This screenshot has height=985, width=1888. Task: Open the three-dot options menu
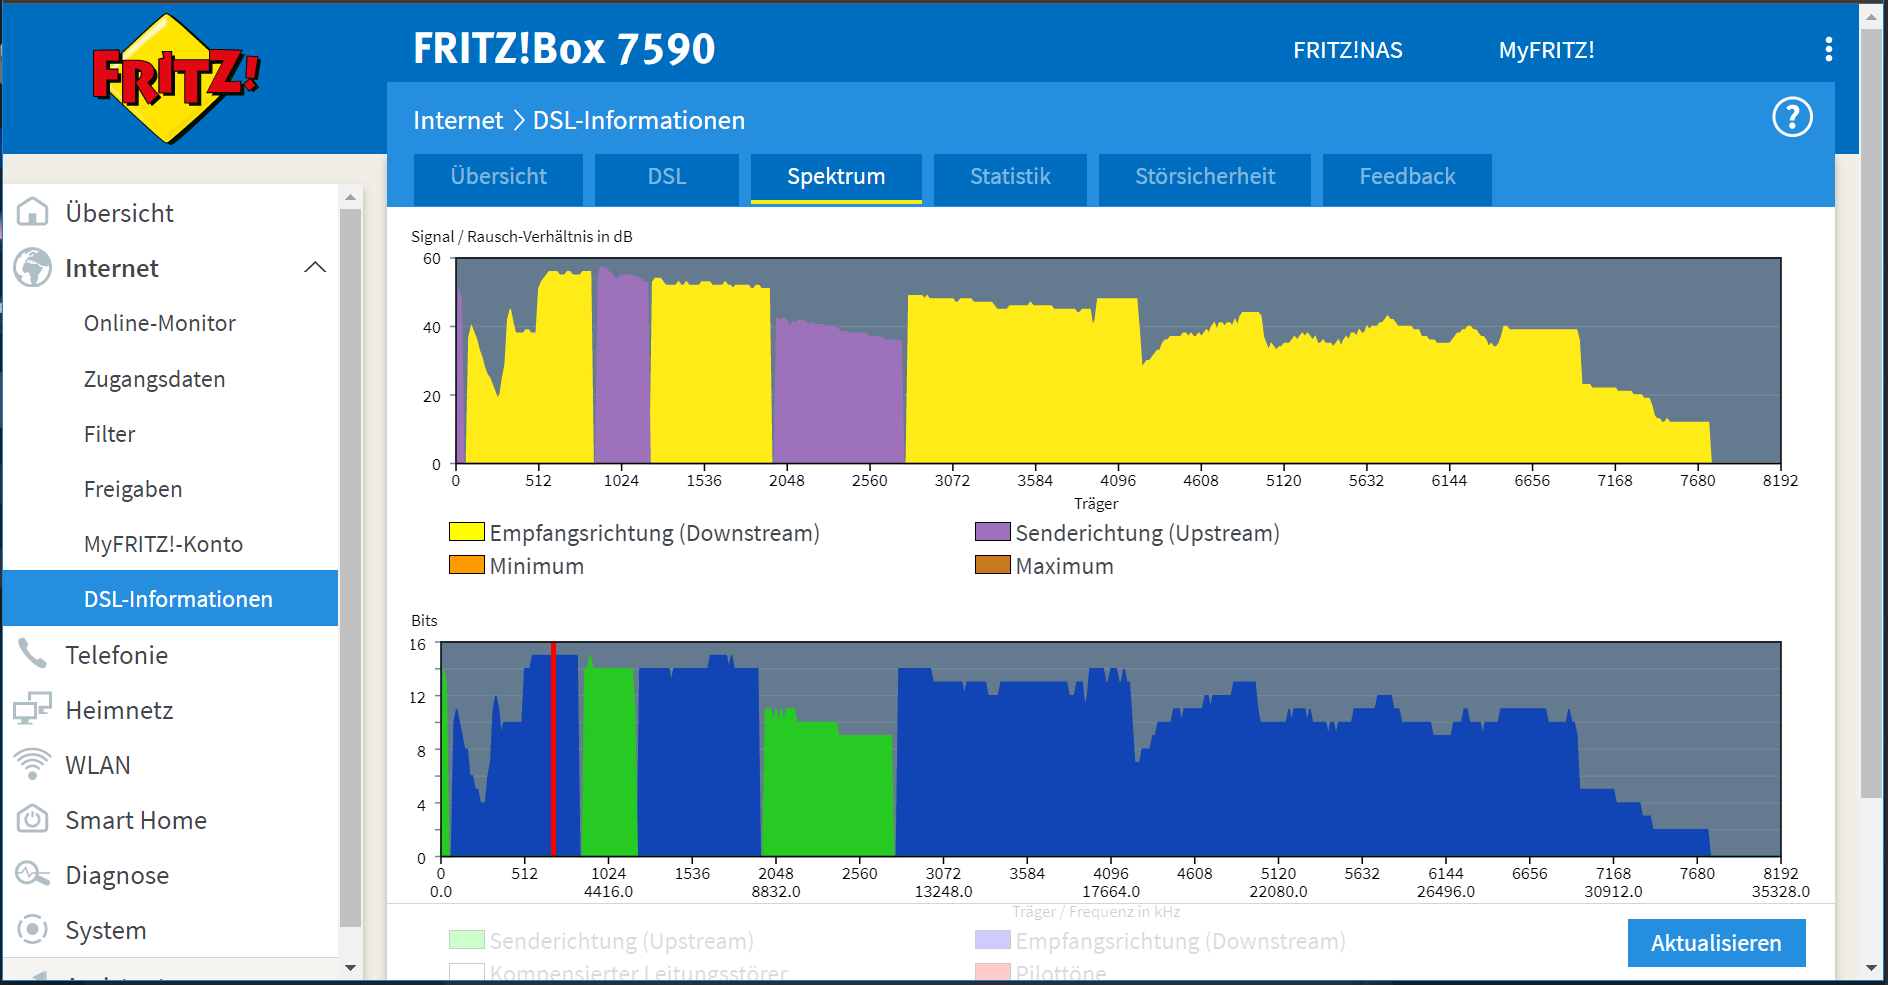click(1829, 49)
